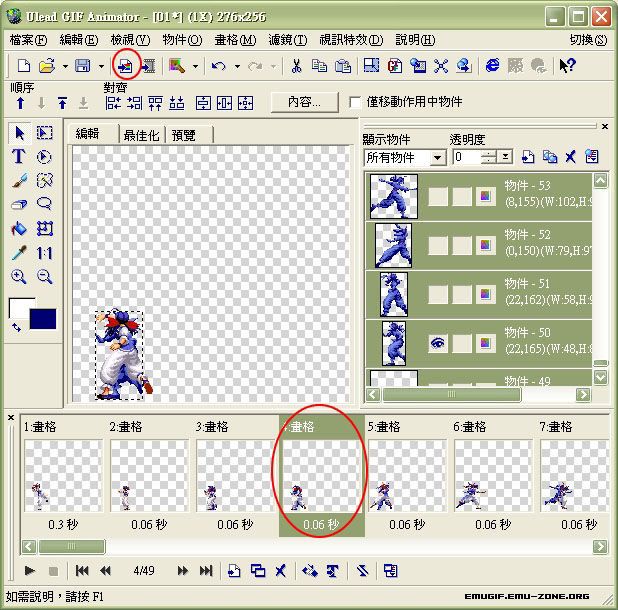
Task: Click the align-left objects icon
Action: [113, 103]
